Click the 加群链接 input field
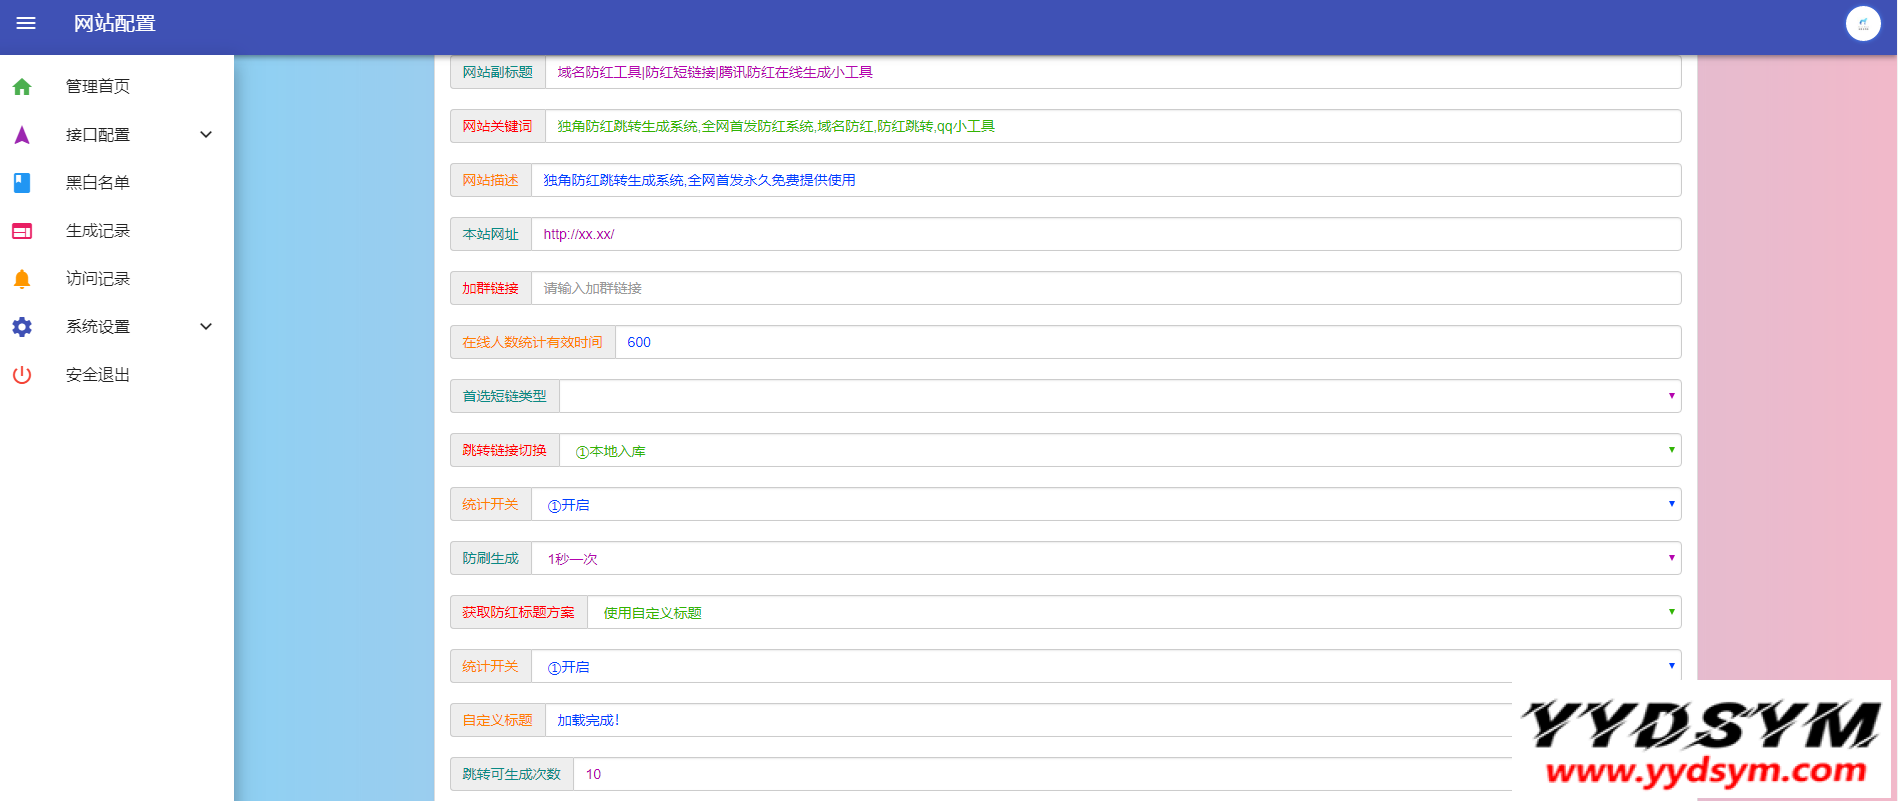The height and width of the screenshot is (801, 1898). (1105, 288)
